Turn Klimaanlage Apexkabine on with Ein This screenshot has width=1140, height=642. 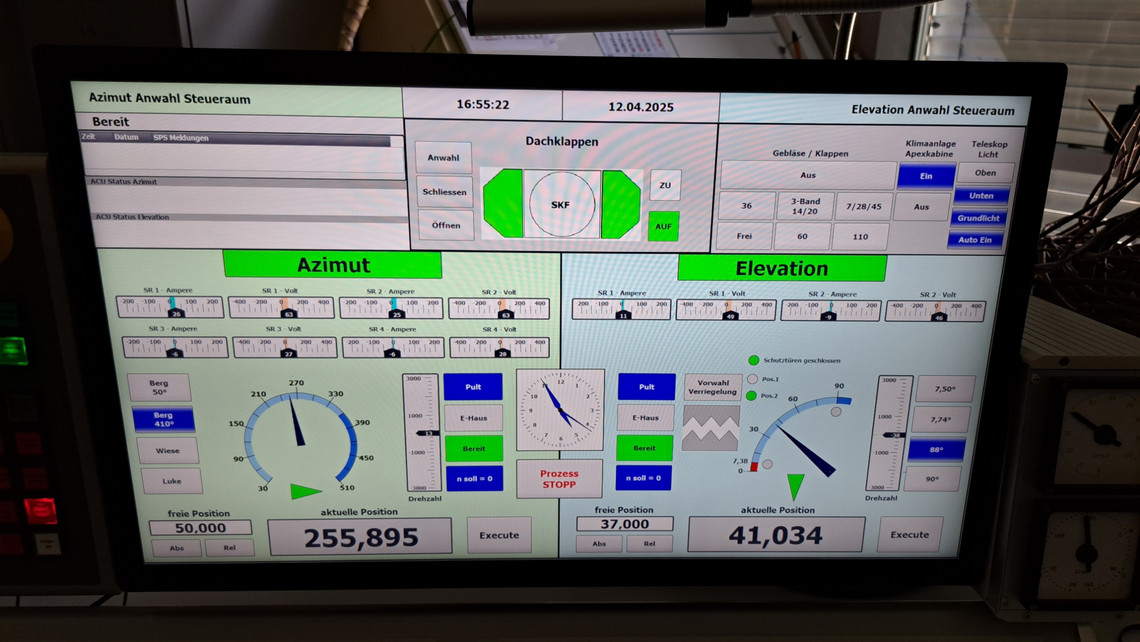coord(925,175)
